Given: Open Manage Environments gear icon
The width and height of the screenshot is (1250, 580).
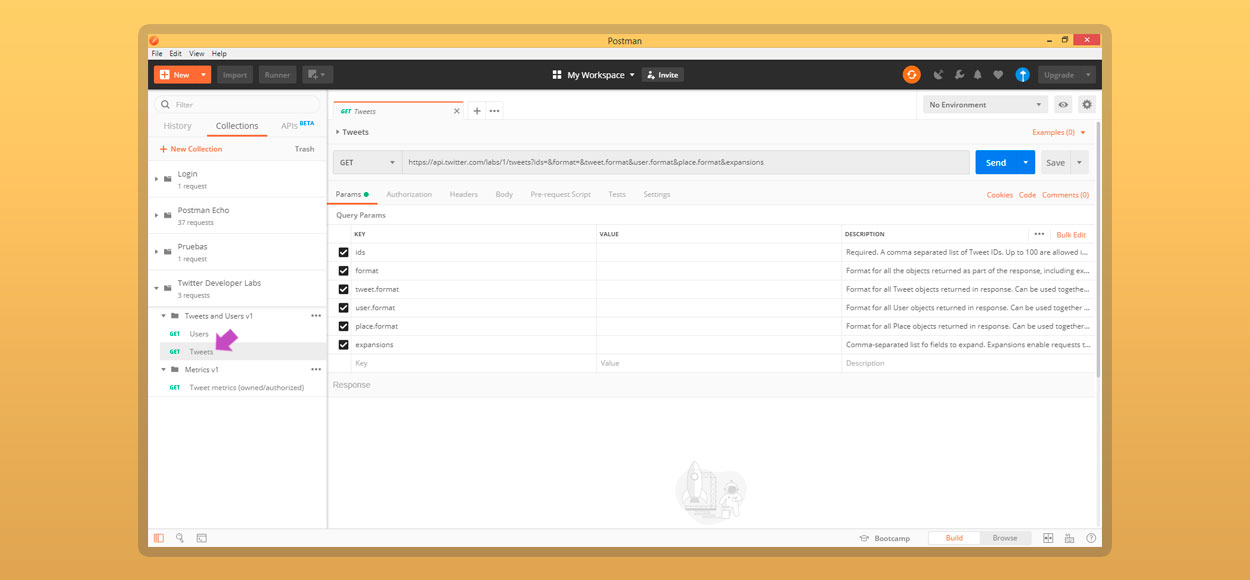Looking at the screenshot, I should [x=1087, y=104].
